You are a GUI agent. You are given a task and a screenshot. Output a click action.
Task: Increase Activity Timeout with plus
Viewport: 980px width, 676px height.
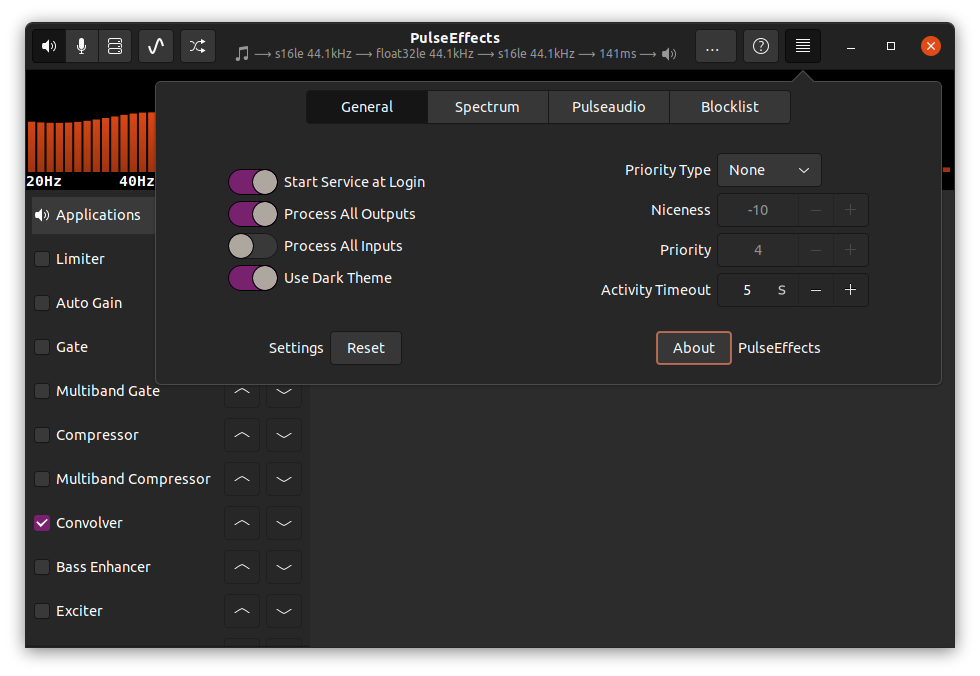point(851,290)
